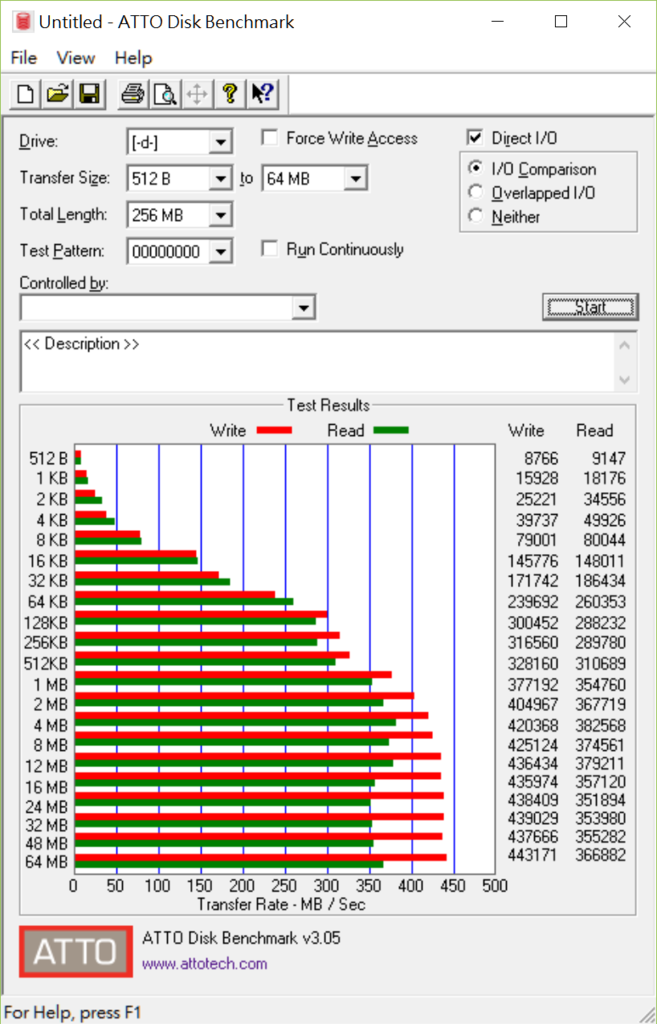Image resolution: width=657 pixels, height=1024 pixels.
Task: Open the View menu
Action: click(x=76, y=57)
